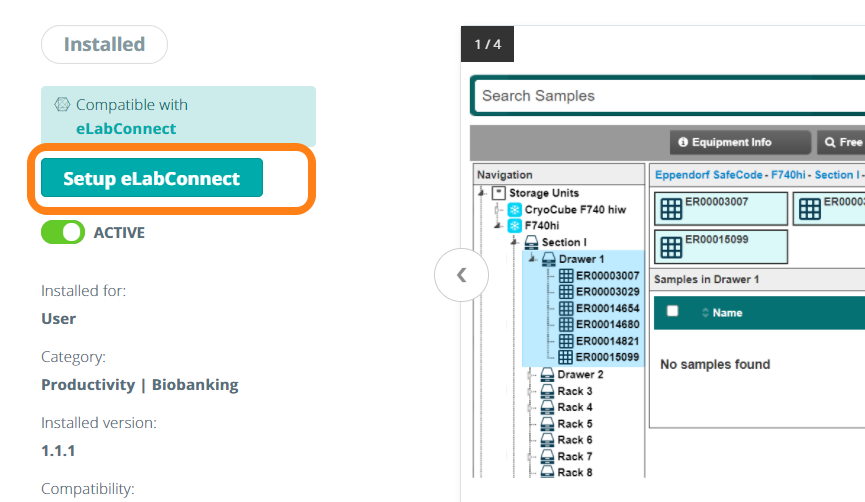
Task: Click the F740hi snowflake freezer icon
Action: (515, 226)
